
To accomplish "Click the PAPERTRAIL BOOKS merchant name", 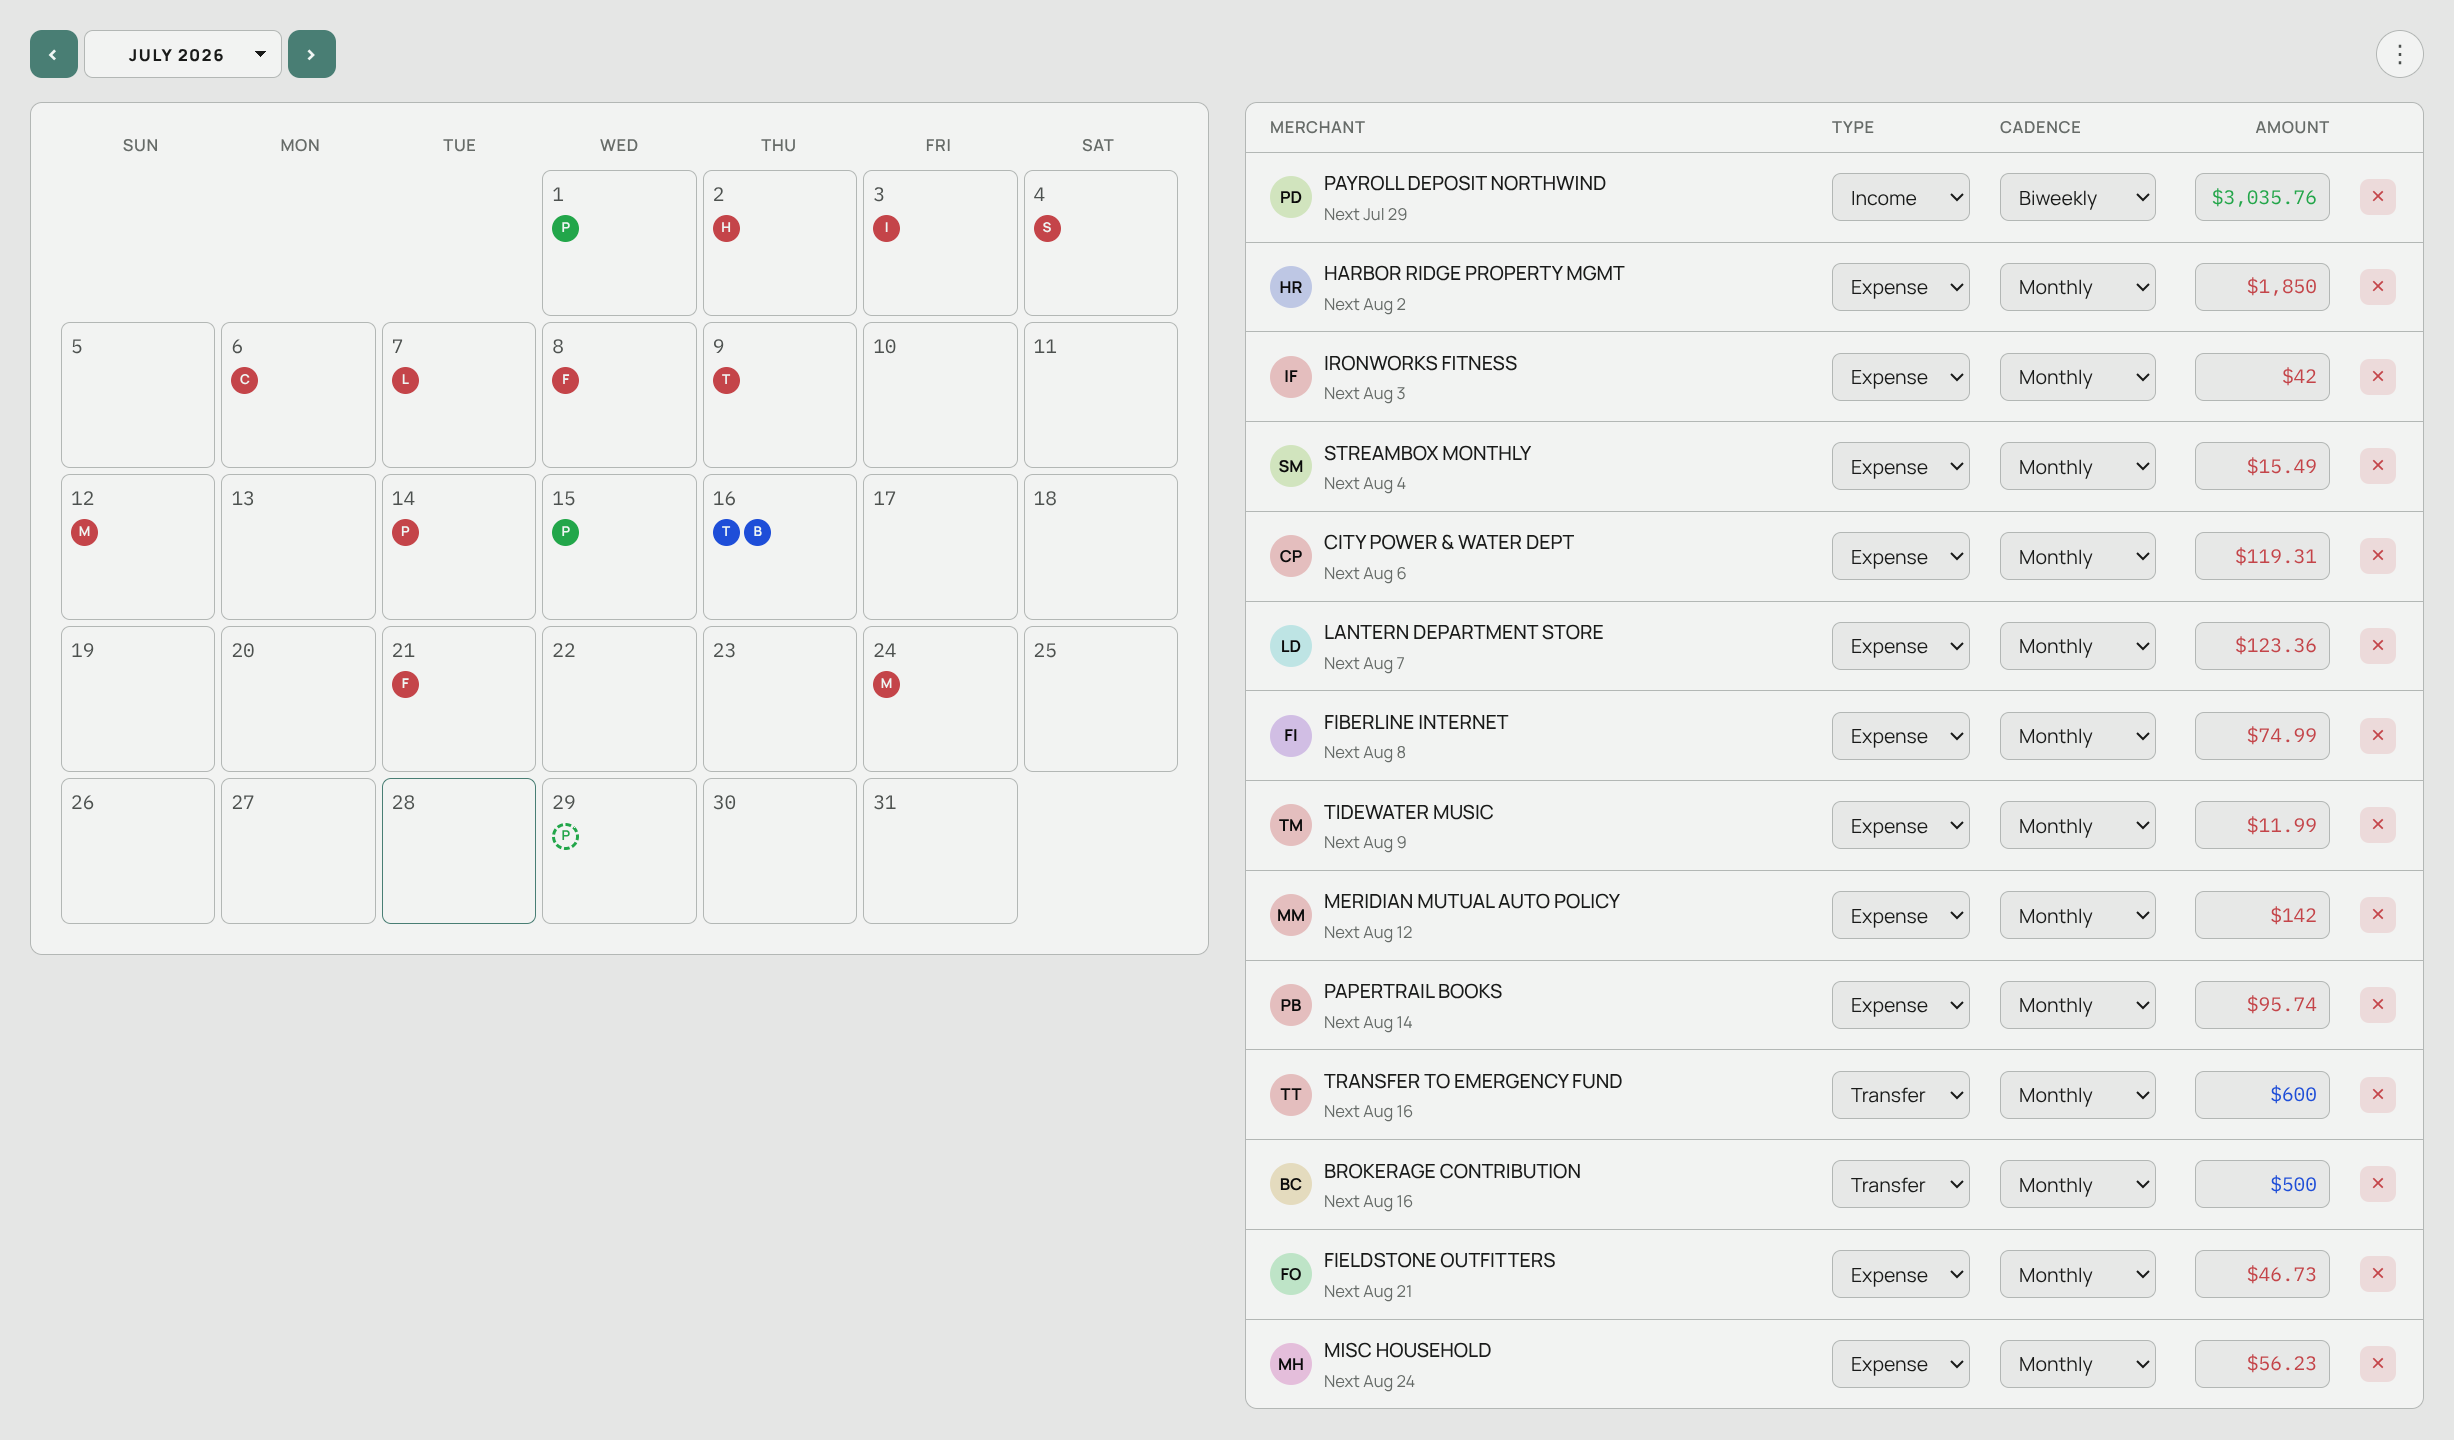I will 1413,991.
